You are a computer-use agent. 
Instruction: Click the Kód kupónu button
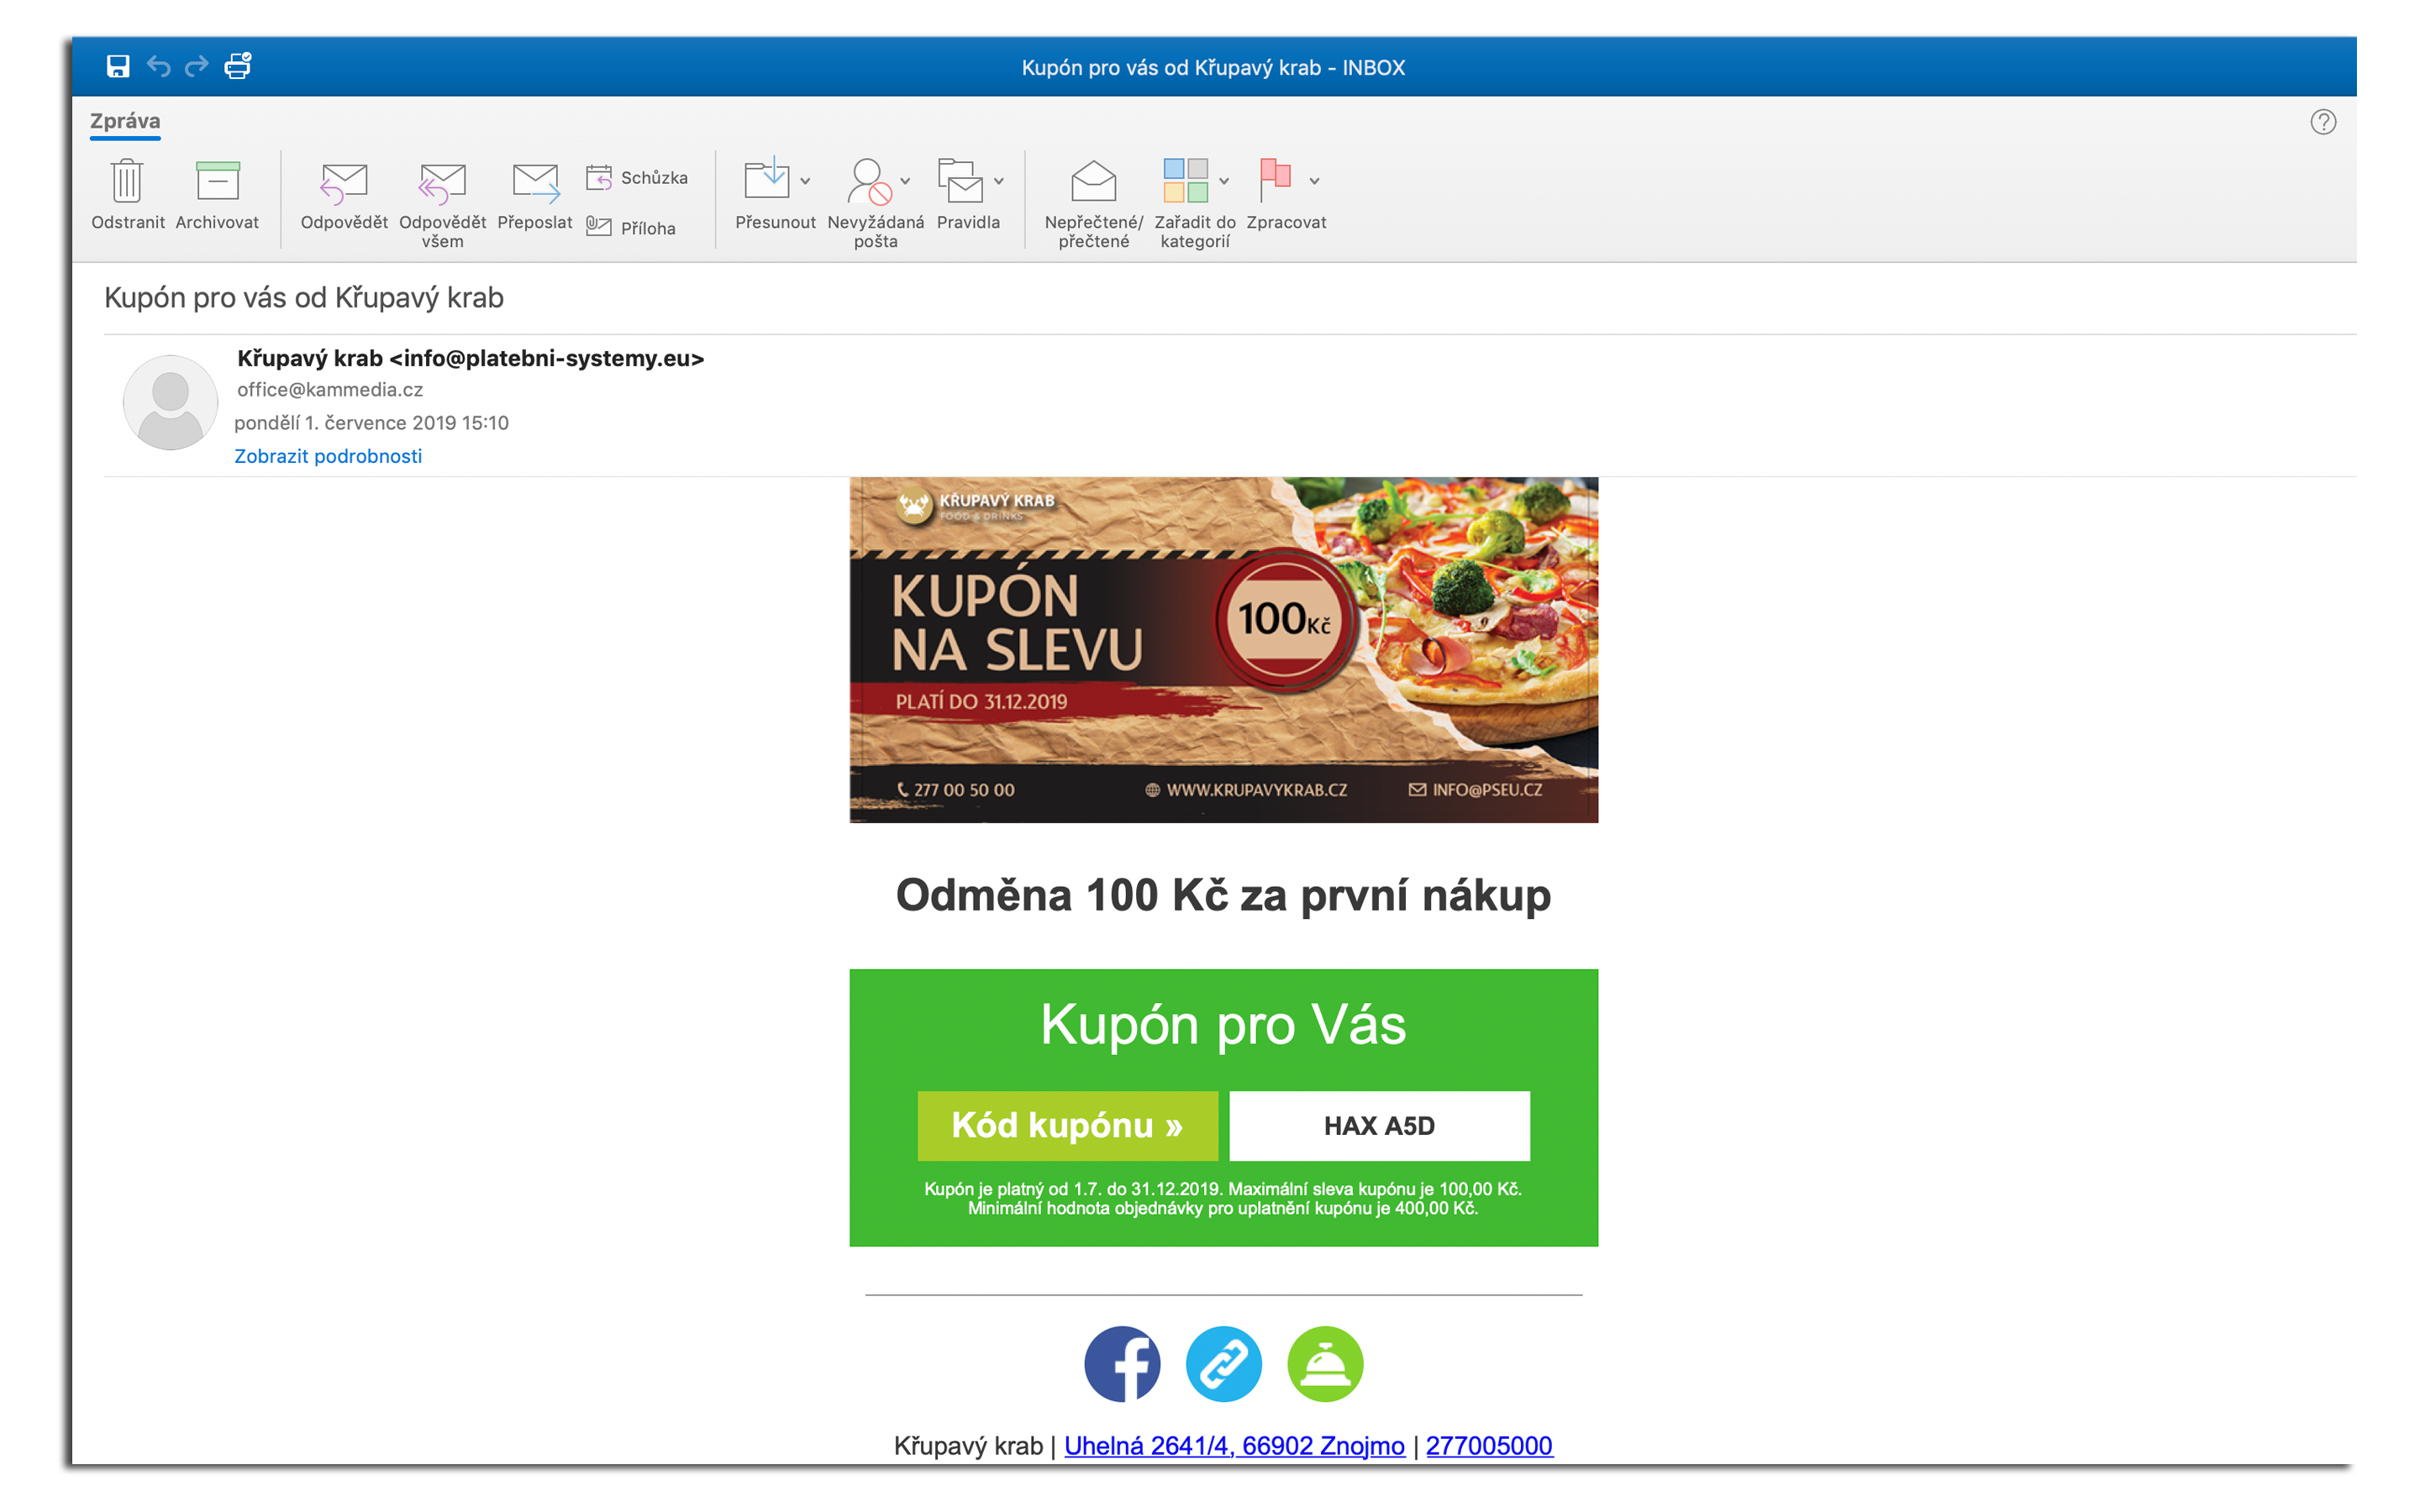click(1067, 1125)
